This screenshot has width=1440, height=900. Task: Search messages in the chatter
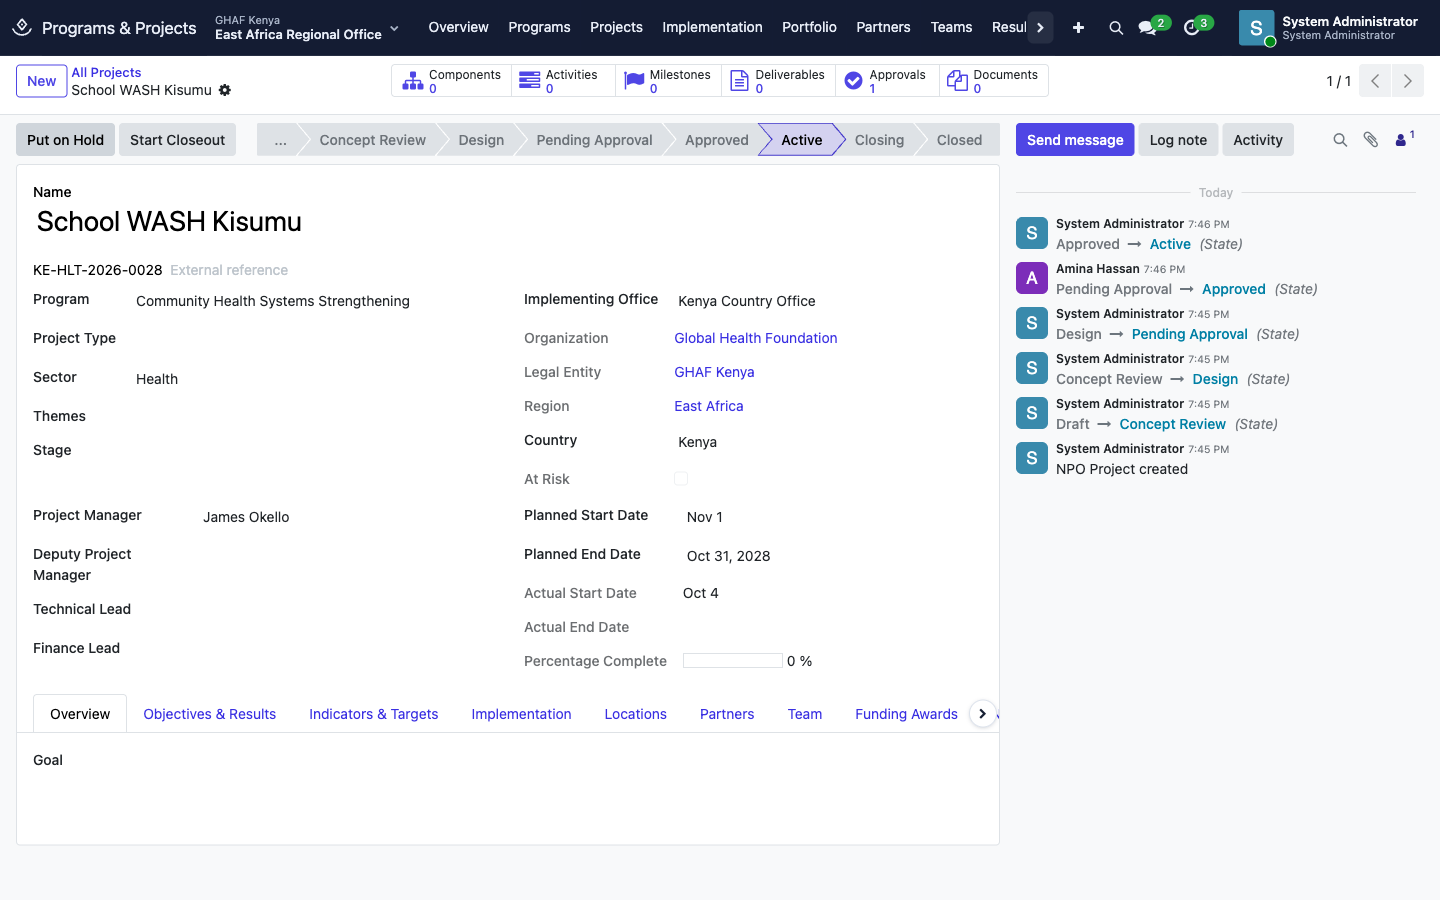(1340, 140)
